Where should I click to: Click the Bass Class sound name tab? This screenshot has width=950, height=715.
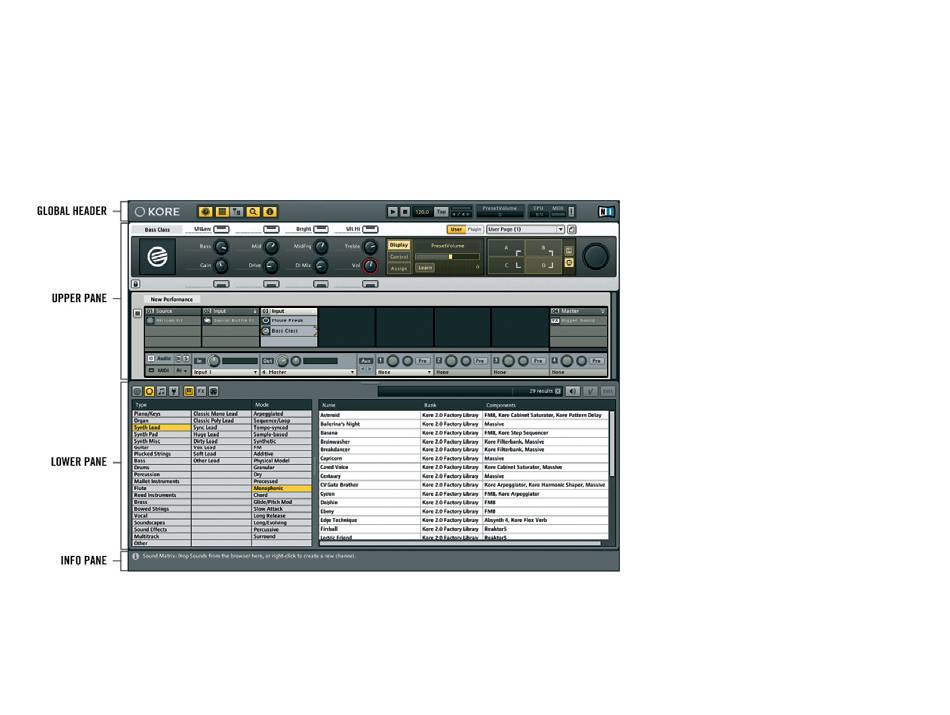157,230
